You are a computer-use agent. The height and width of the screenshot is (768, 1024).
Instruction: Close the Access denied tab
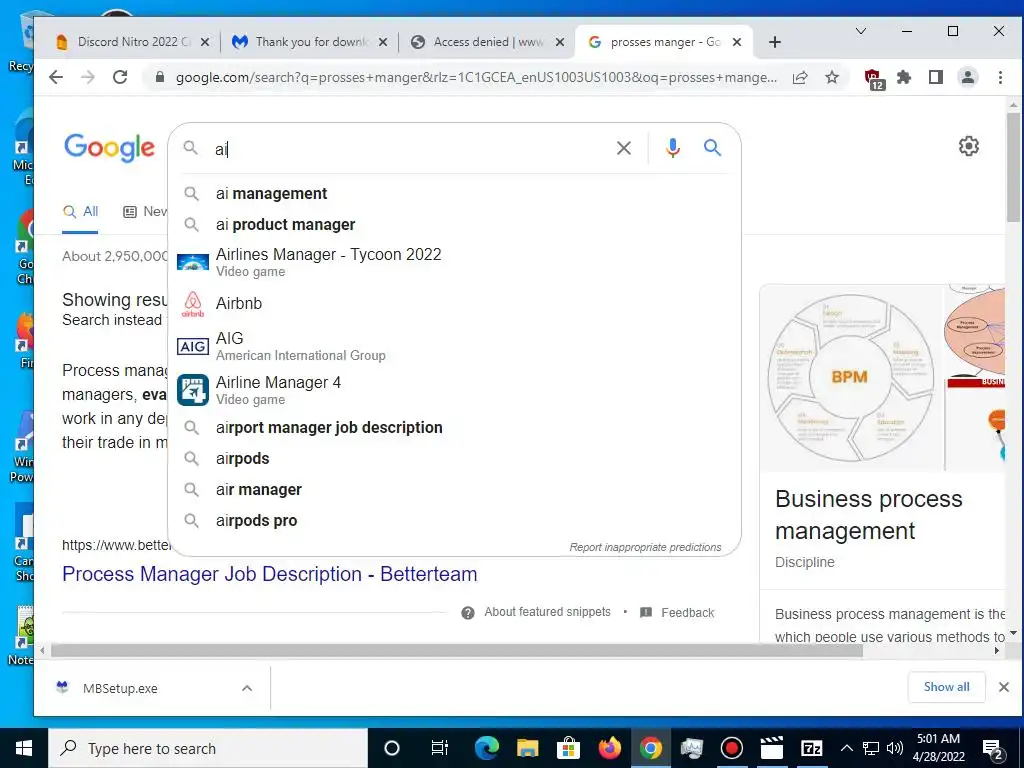[560, 42]
